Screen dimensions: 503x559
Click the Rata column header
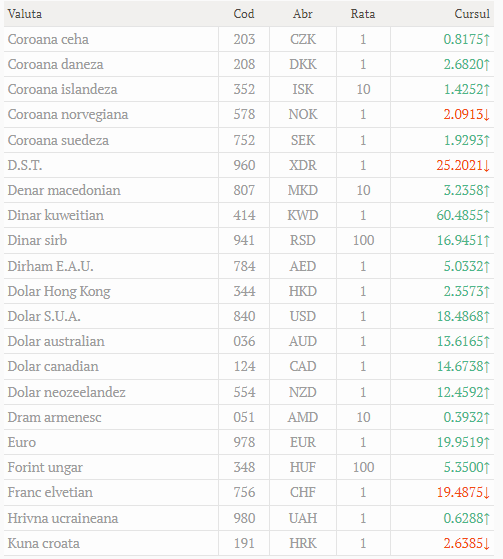(363, 14)
